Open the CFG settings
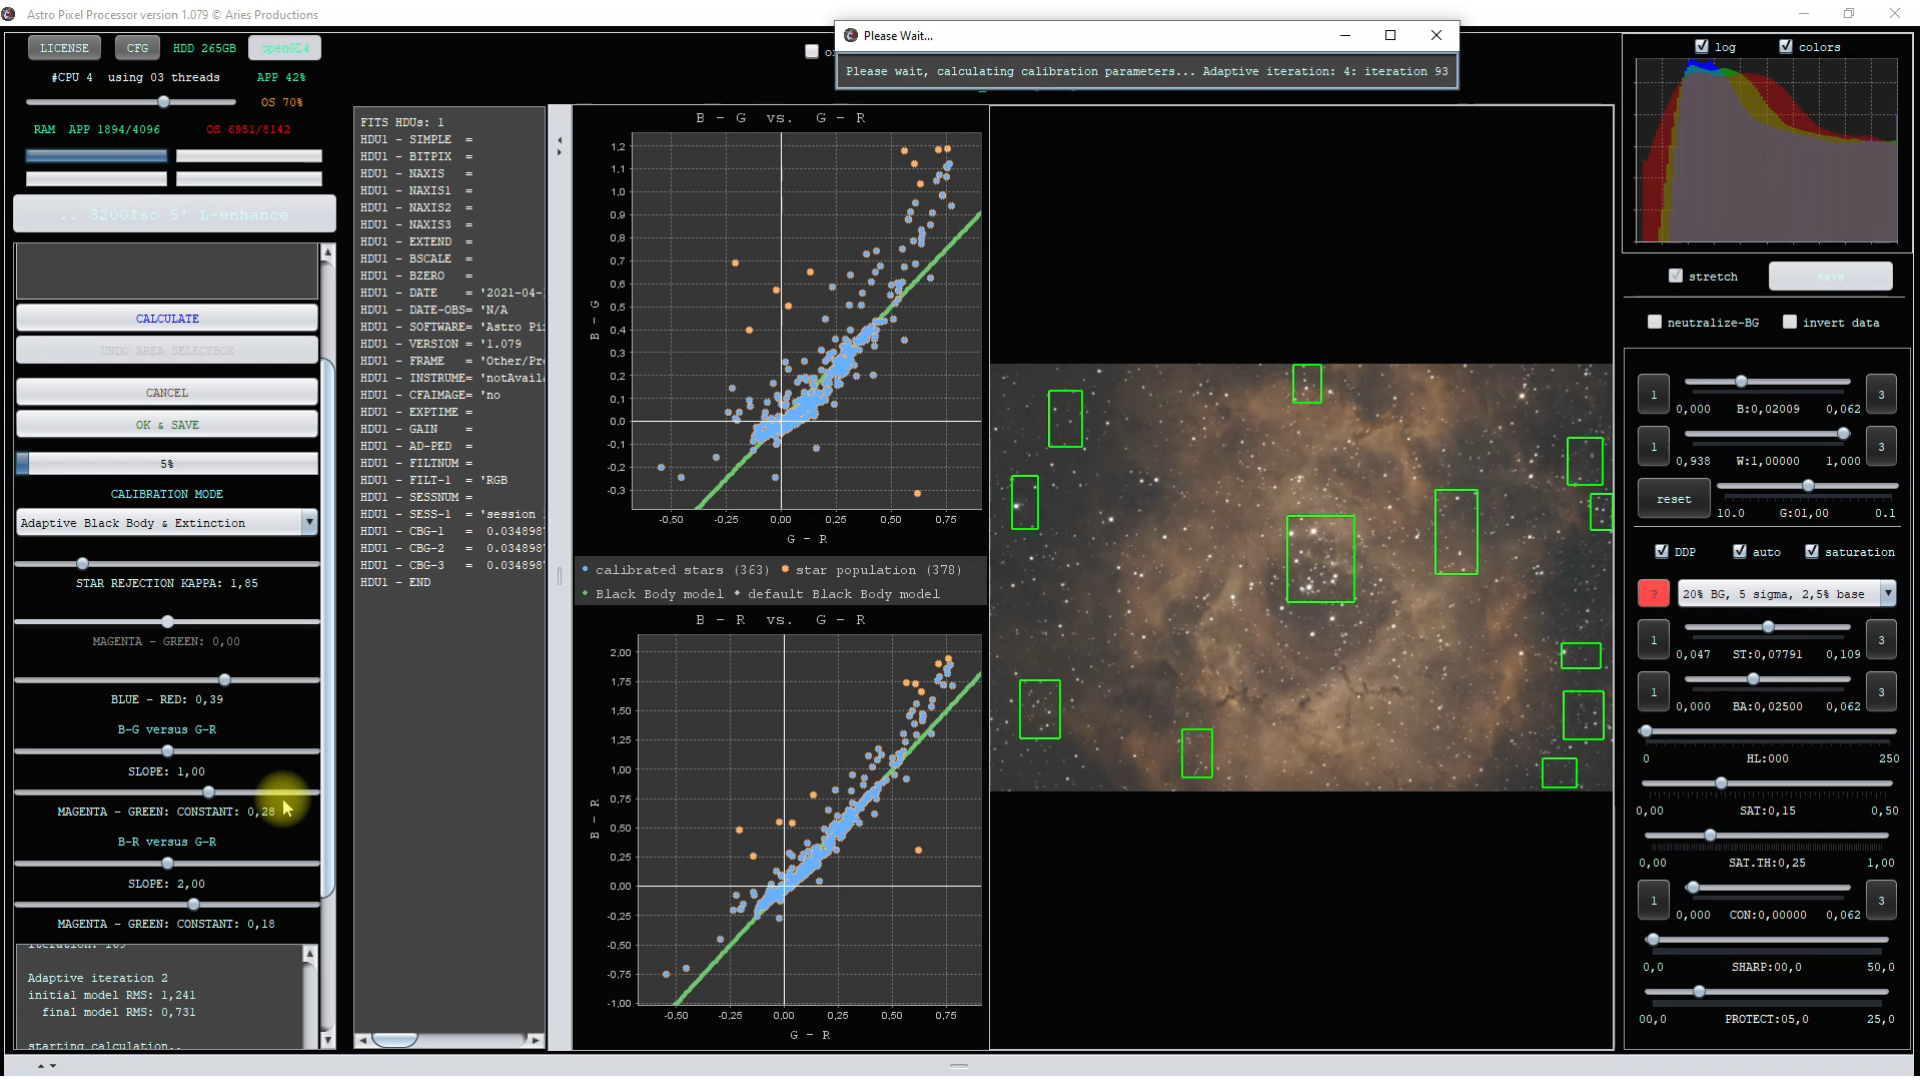 click(136, 47)
